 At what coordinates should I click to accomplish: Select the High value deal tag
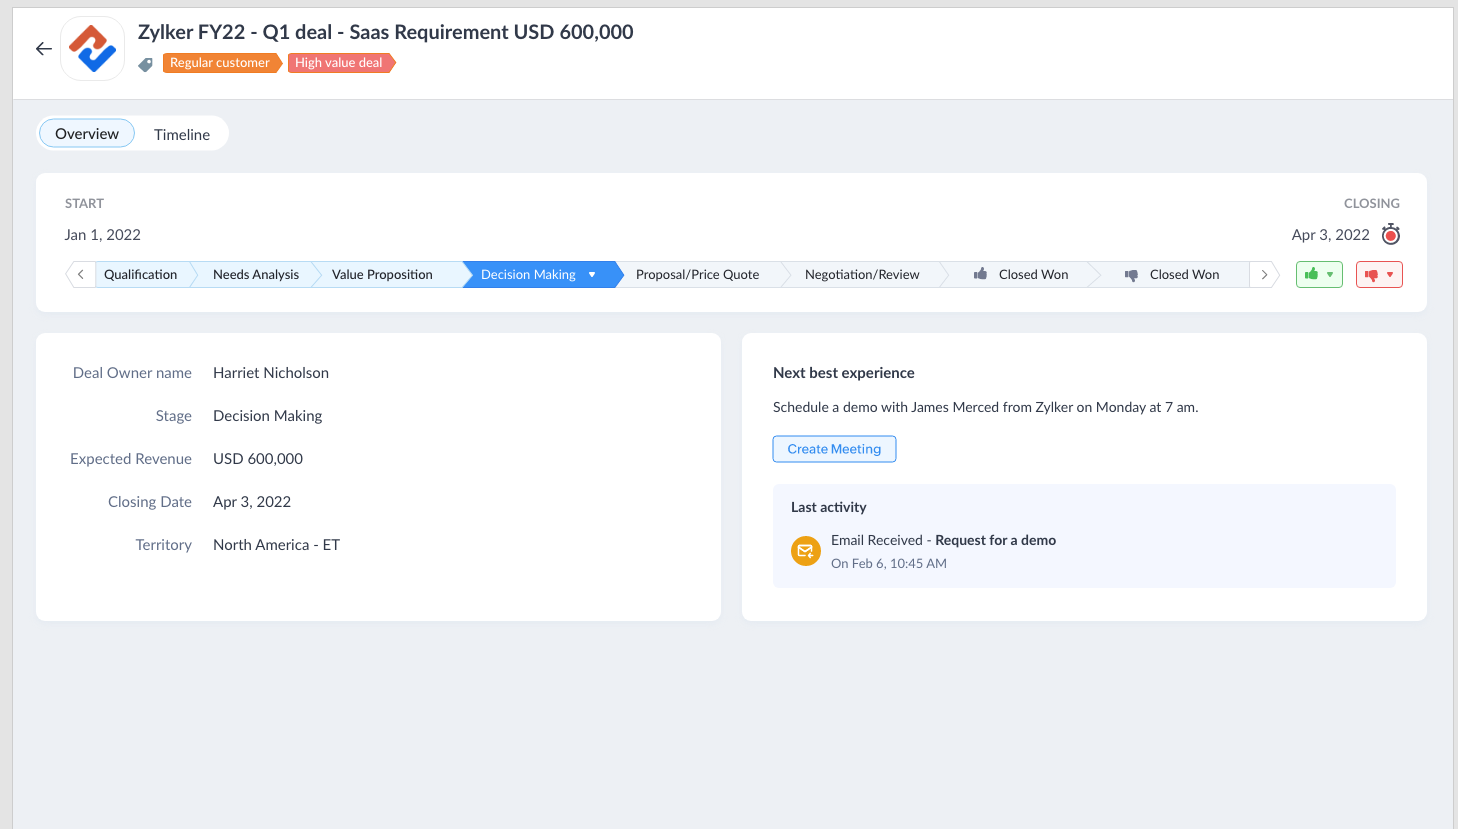pyautogui.click(x=339, y=63)
